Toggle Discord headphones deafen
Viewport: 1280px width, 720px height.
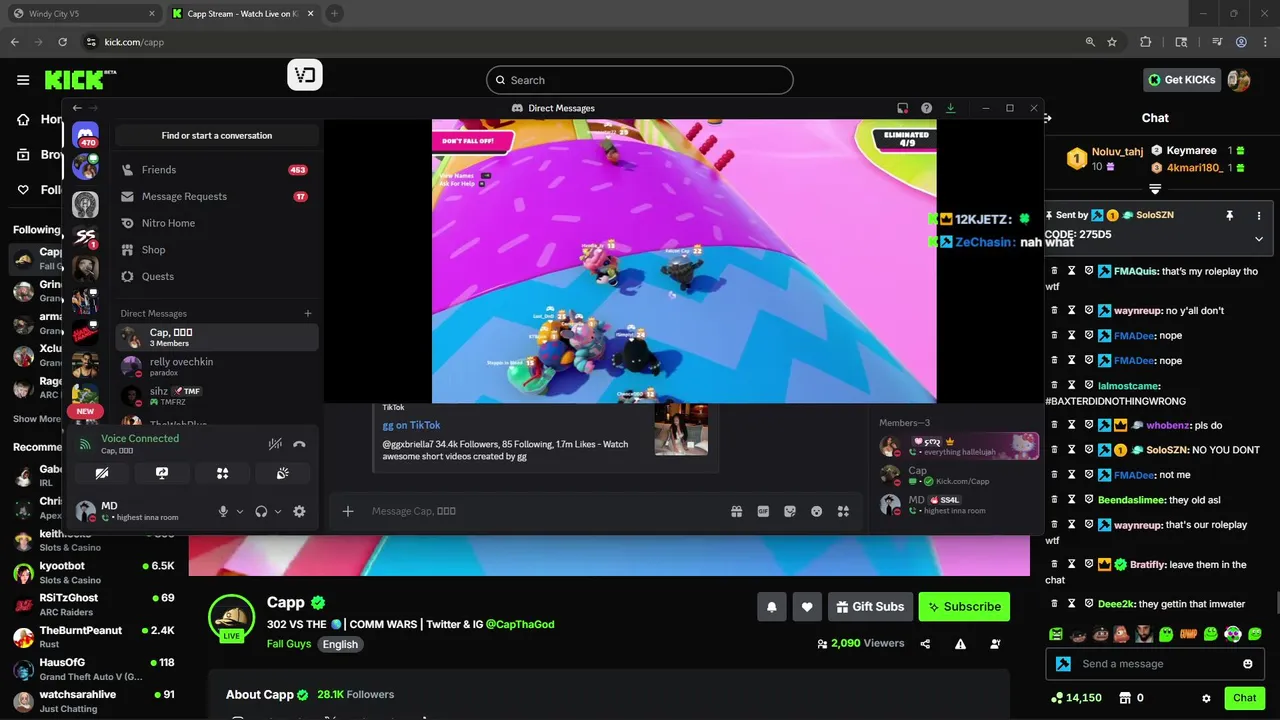pyautogui.click(x=261, y=511)
